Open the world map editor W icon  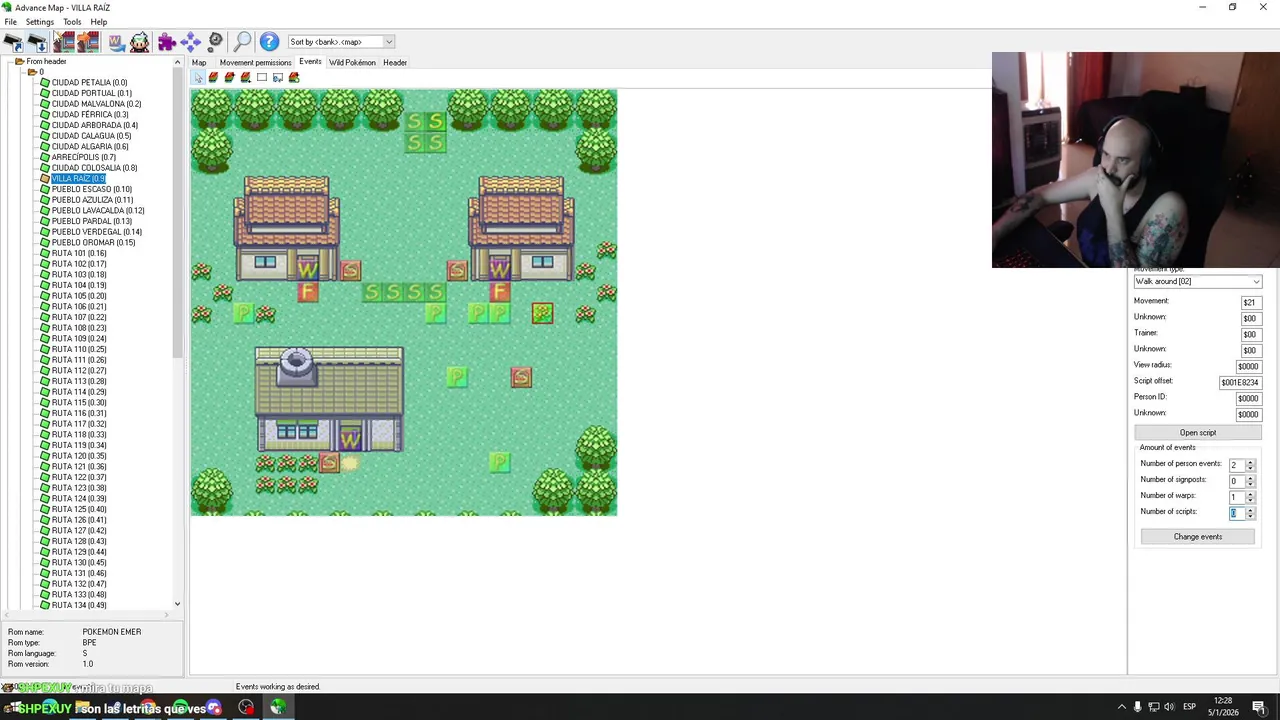coord(116,42)
